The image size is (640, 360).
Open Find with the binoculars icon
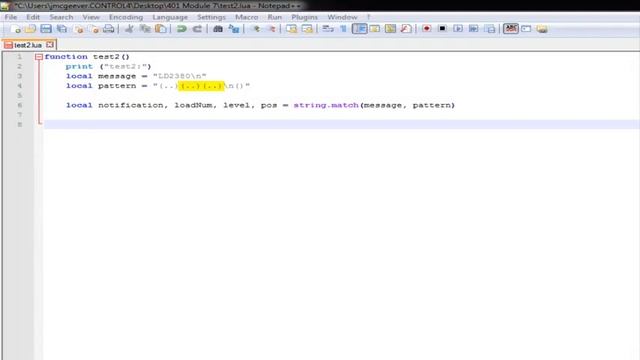pyautogui.click(x=218, y=29)
